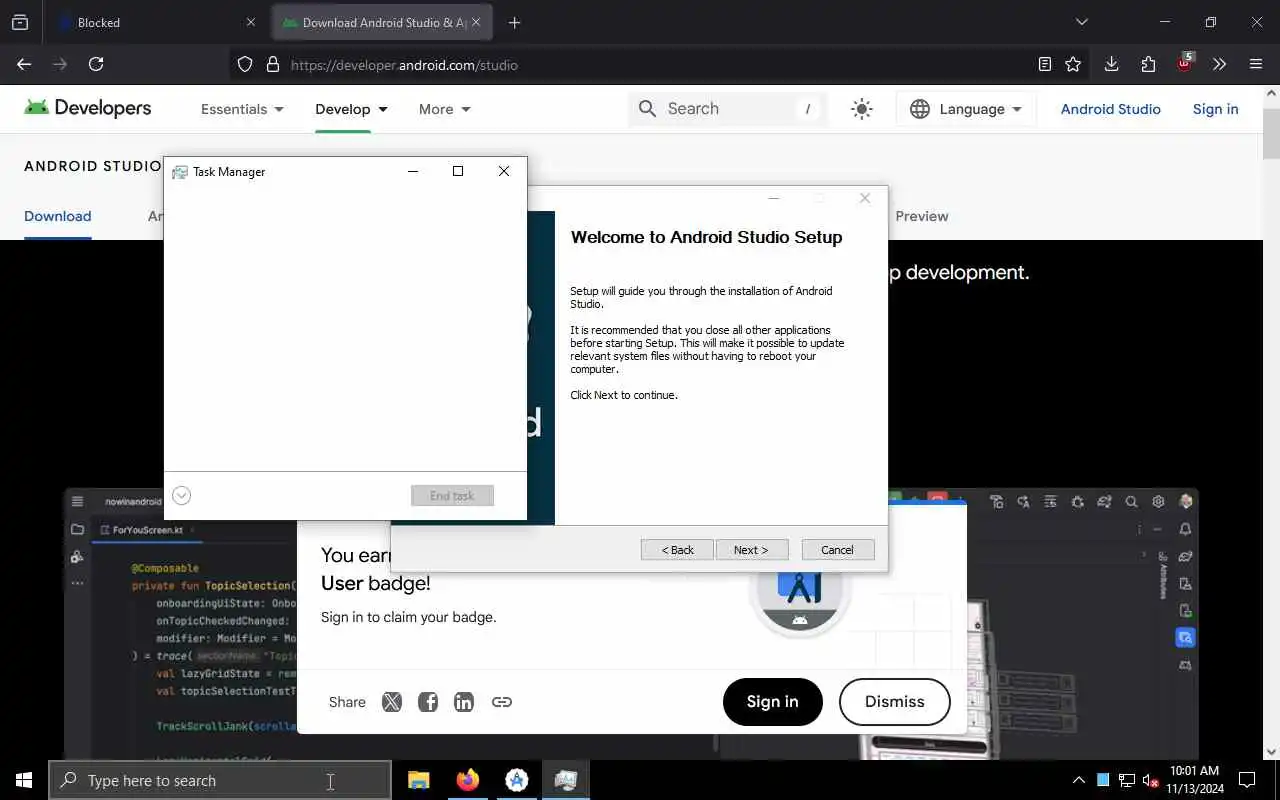Screen dimensions: 1280x800
Task: Click Sign in at page header
Action: pyautogui.click(x=1215, y=109)
